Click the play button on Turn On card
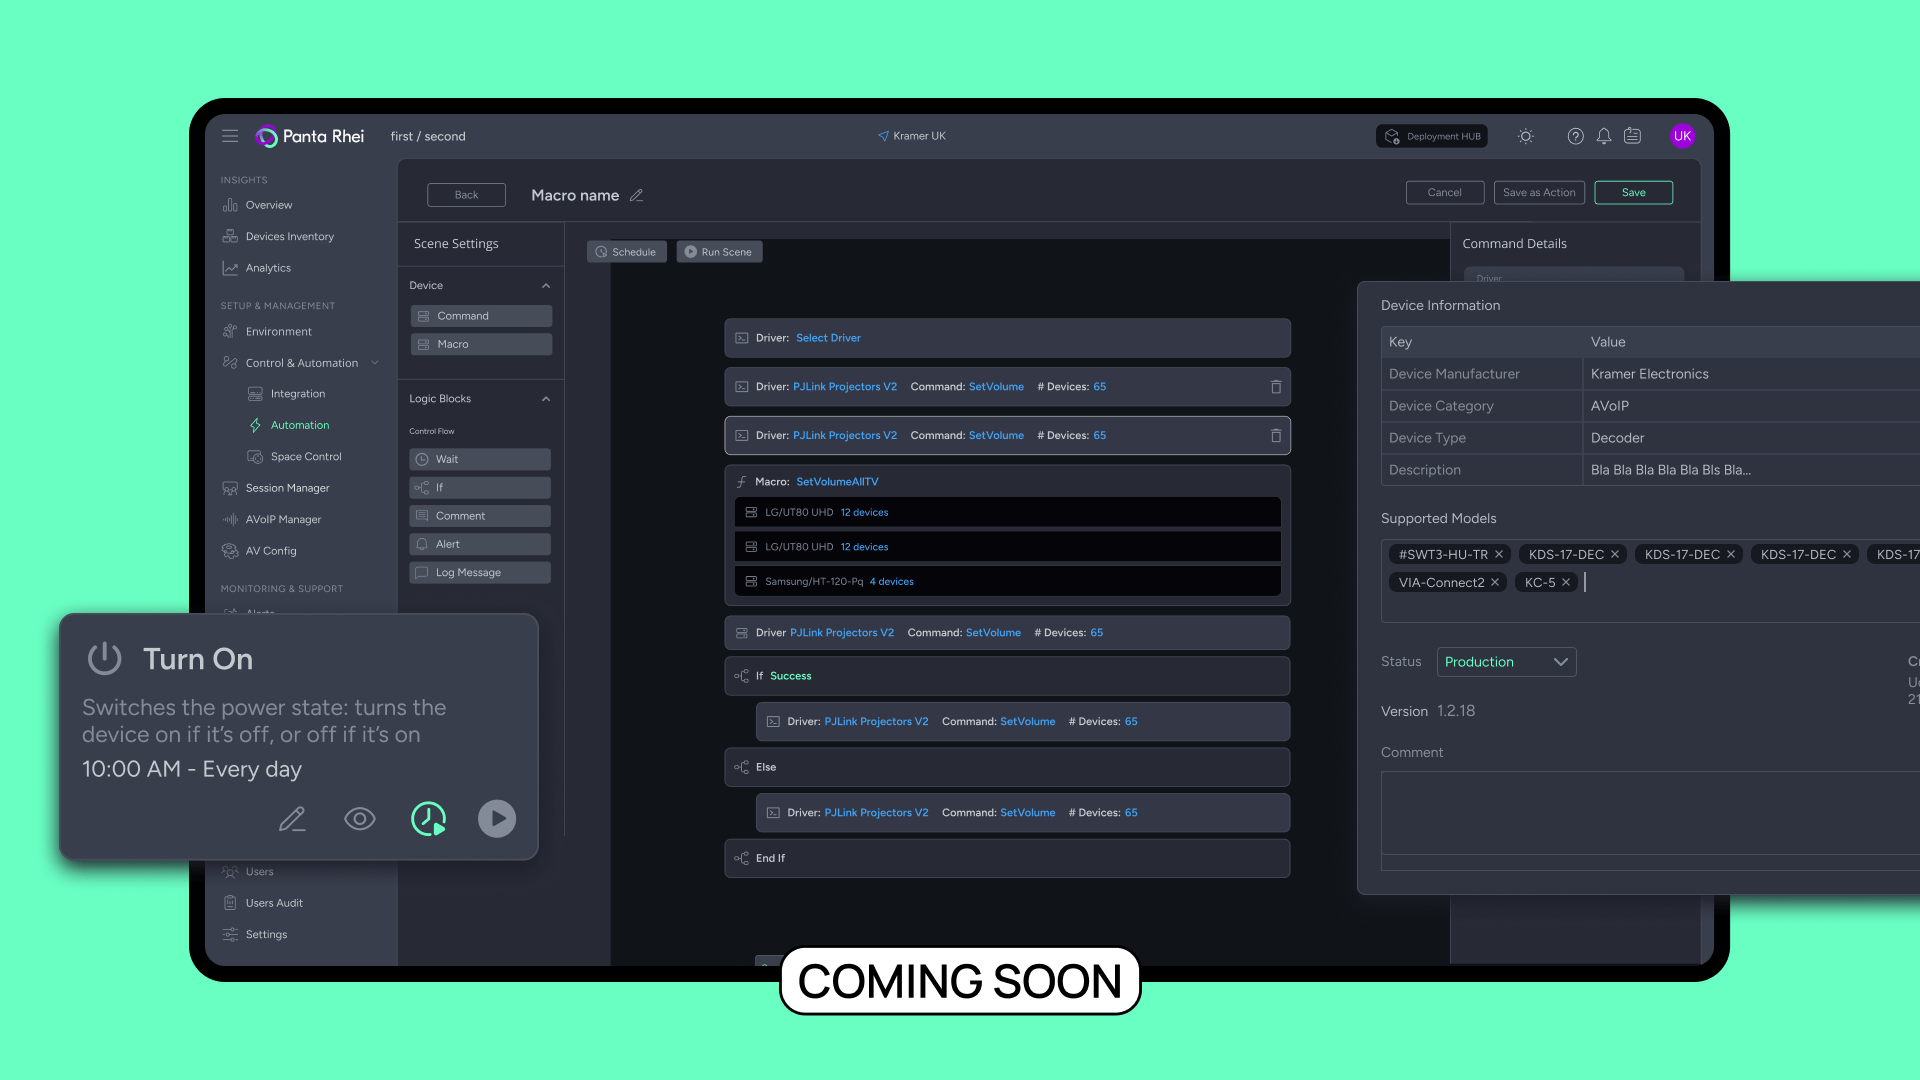 coord(497,819)
